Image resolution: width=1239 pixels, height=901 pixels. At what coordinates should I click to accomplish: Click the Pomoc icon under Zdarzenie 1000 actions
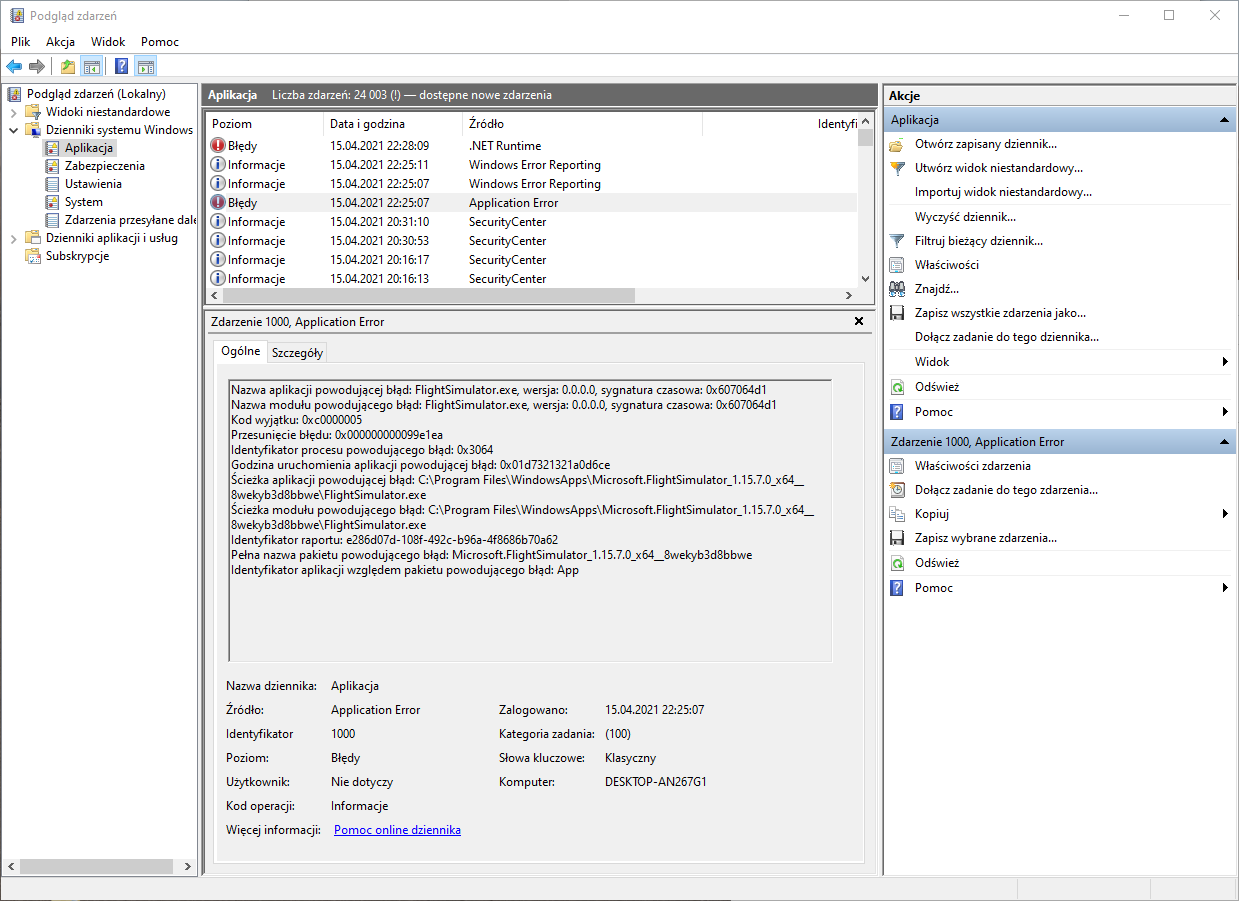[x=897, y=588]
